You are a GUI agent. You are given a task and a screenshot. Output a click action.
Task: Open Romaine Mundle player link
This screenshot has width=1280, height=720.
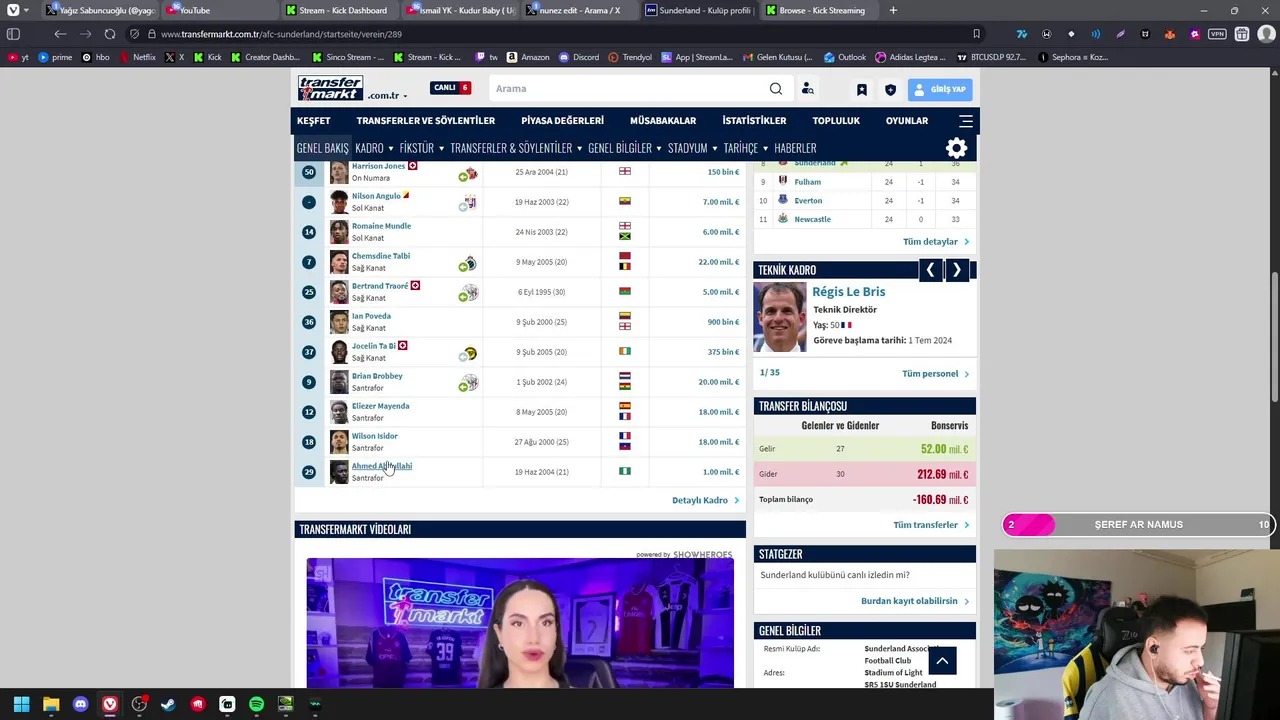click(x=381, y=226)
